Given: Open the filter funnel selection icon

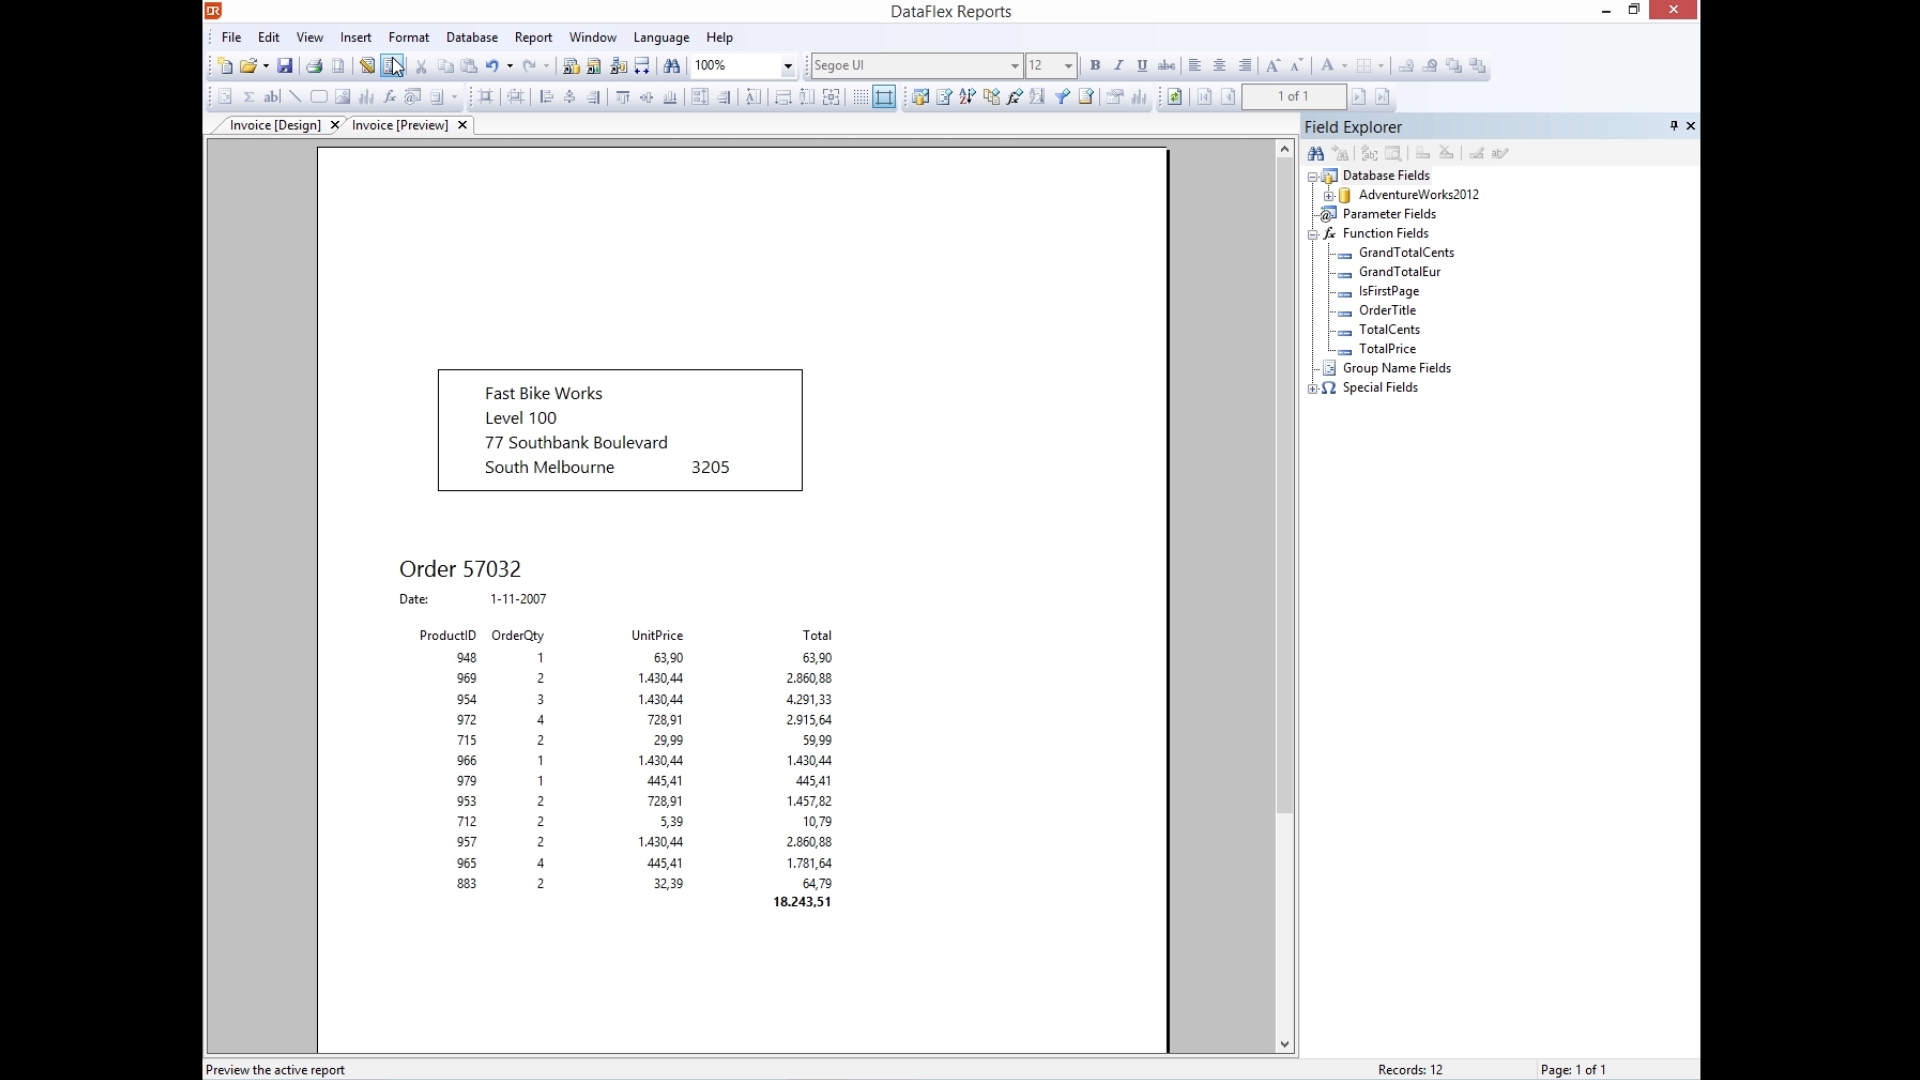Looking at the screenshot, I should click(x=1062, y=97).
